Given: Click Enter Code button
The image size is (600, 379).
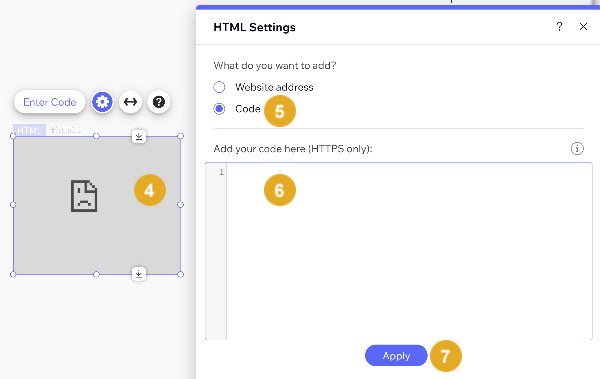Looking at the screenshot, I should [50, 102].
